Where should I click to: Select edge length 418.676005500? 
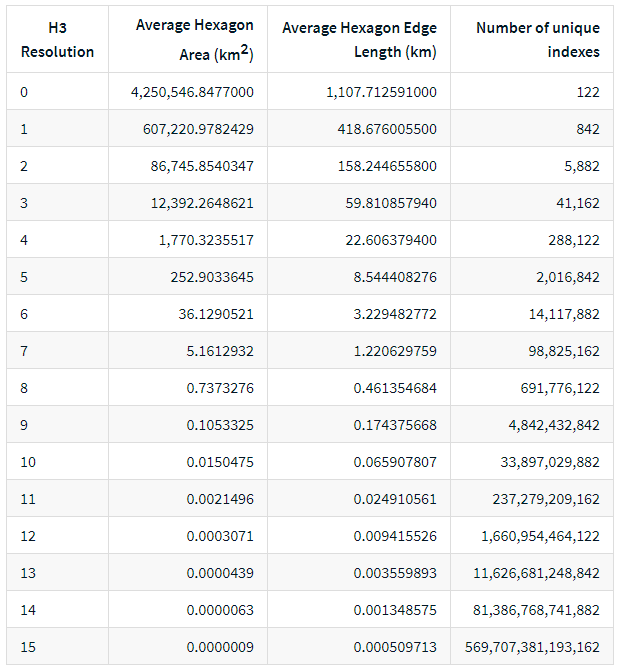387,129
